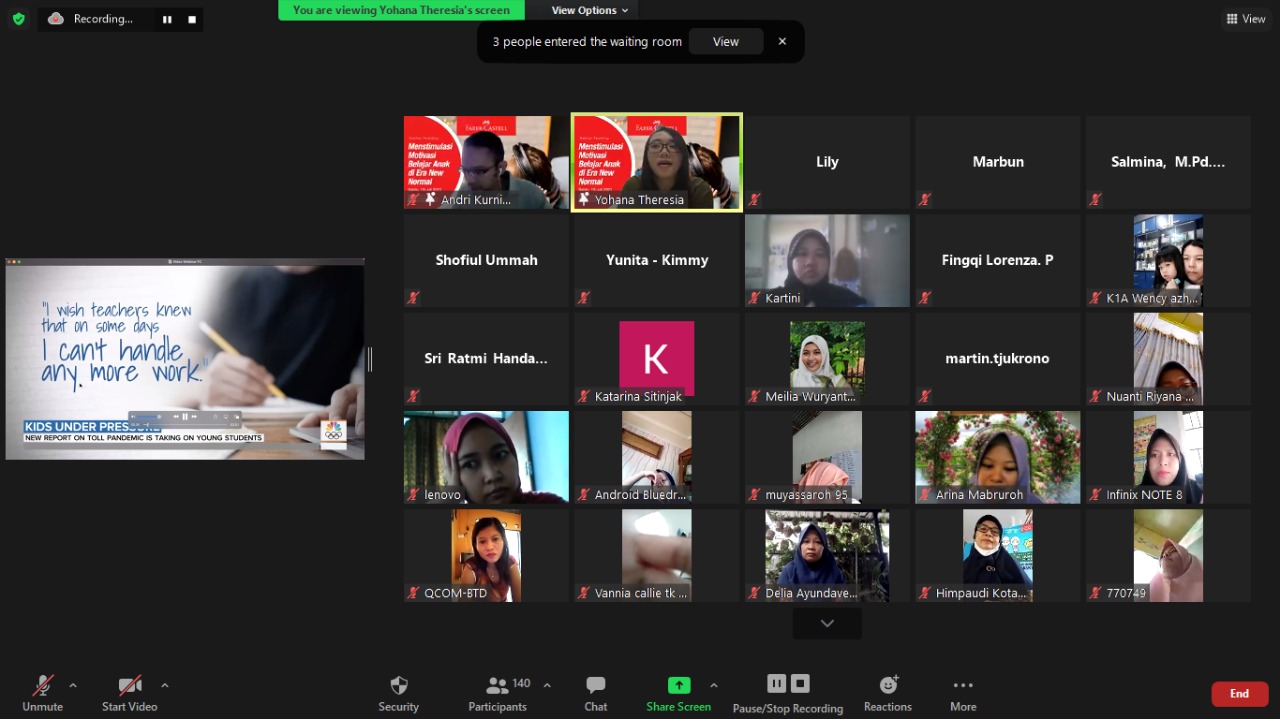Click View button in waiting room notice
1280x719 pixels.
[x=726, y=42]
